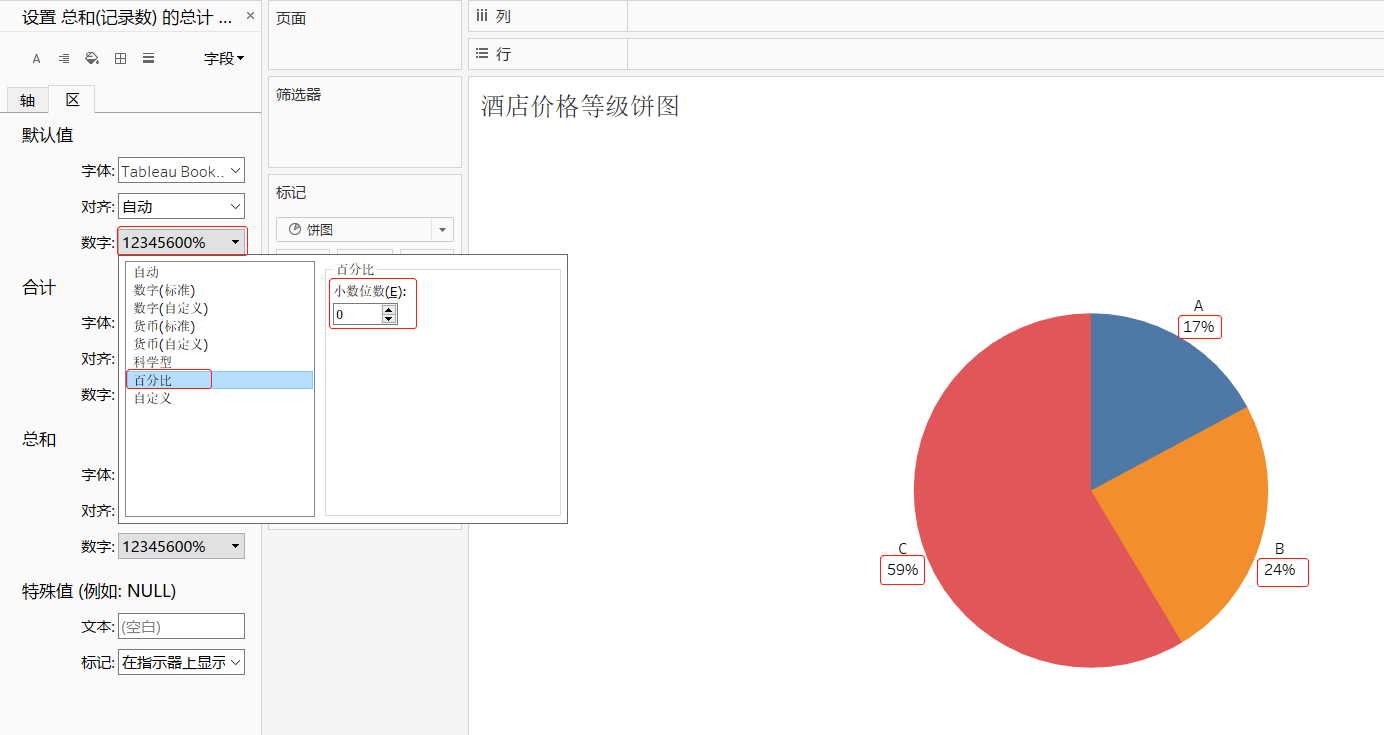Image resolution: width=1384 pixels, height=735 pixels.
Task: Open the shading paint bucket icon
Action: pos(92,59)
